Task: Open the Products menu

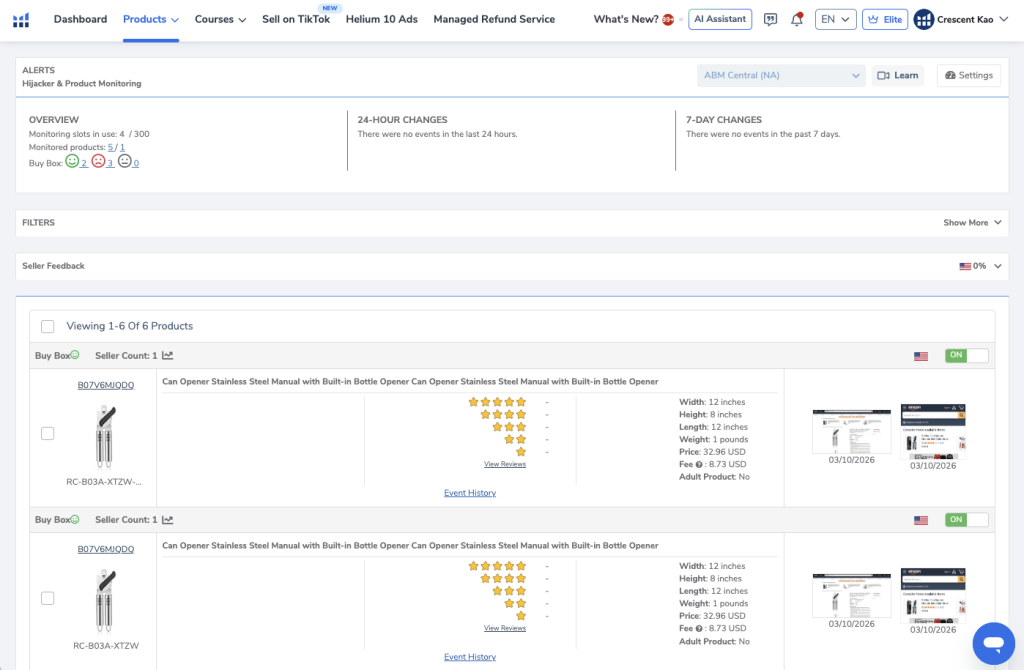Action: [x=151, y=19]
